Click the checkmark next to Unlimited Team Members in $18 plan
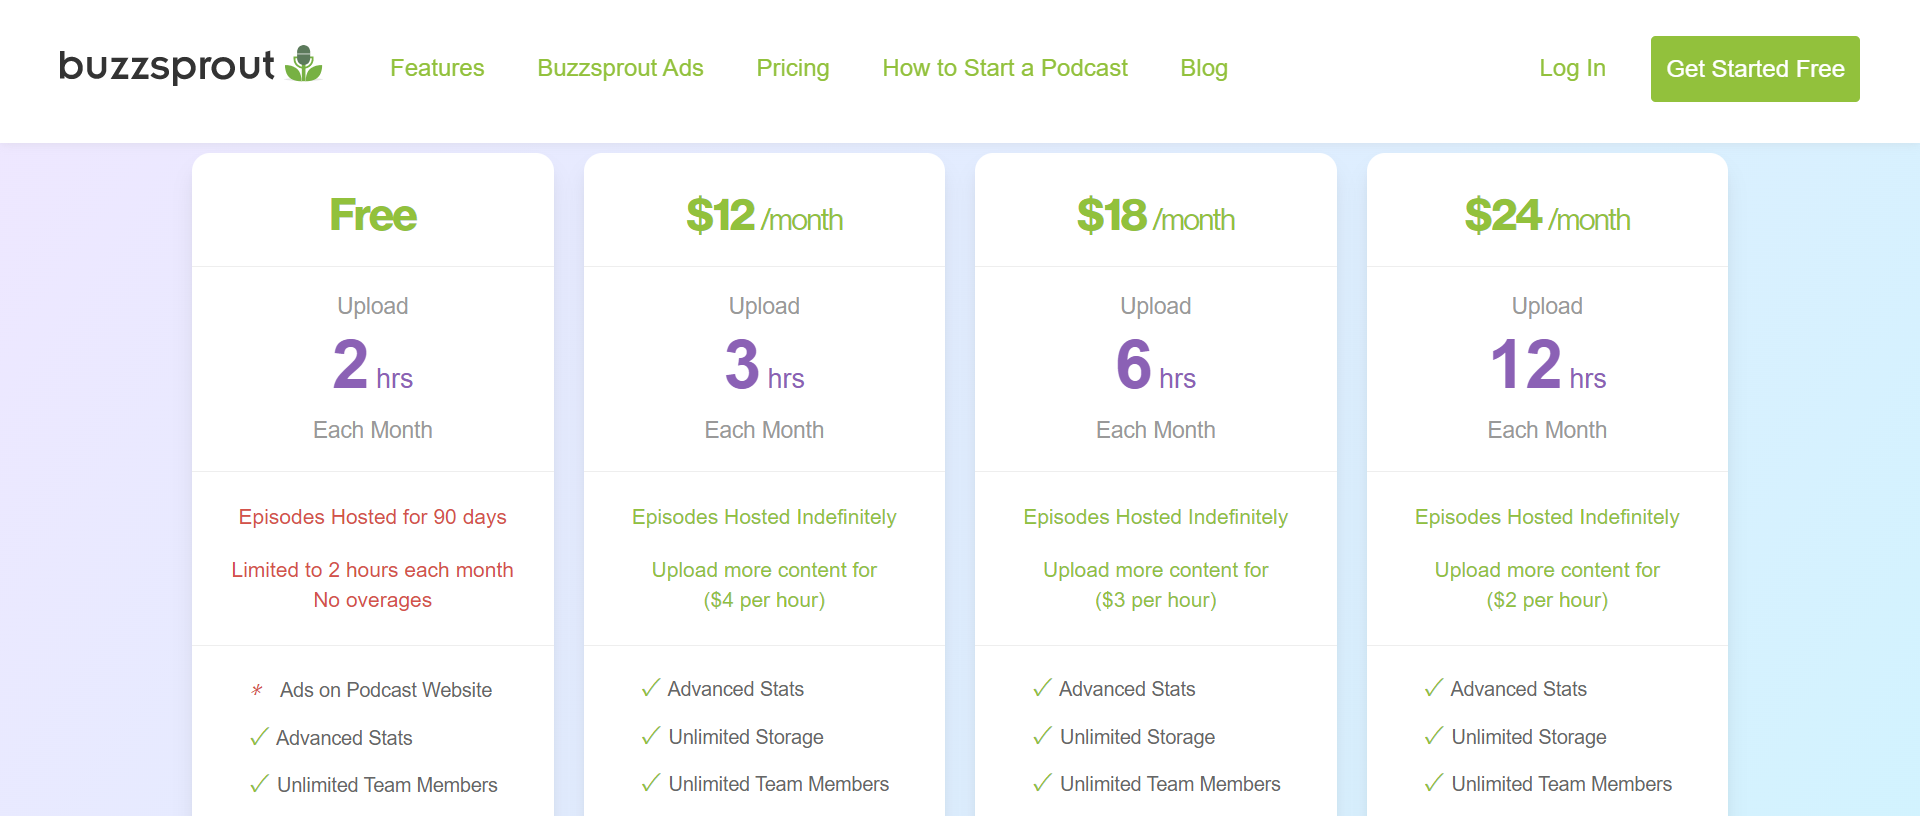1920x816 pixels. [x=1042, y=784]
